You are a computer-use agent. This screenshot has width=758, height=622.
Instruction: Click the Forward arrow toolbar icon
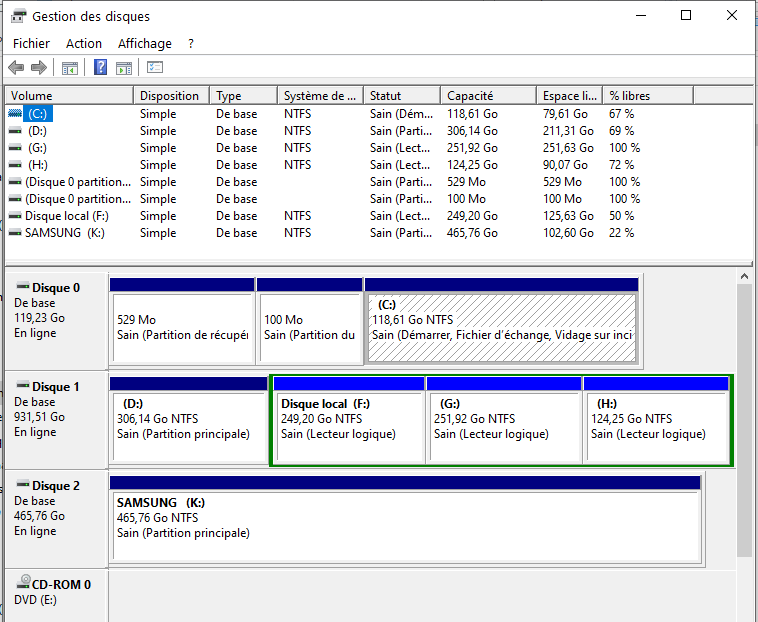tap(39, 67)
